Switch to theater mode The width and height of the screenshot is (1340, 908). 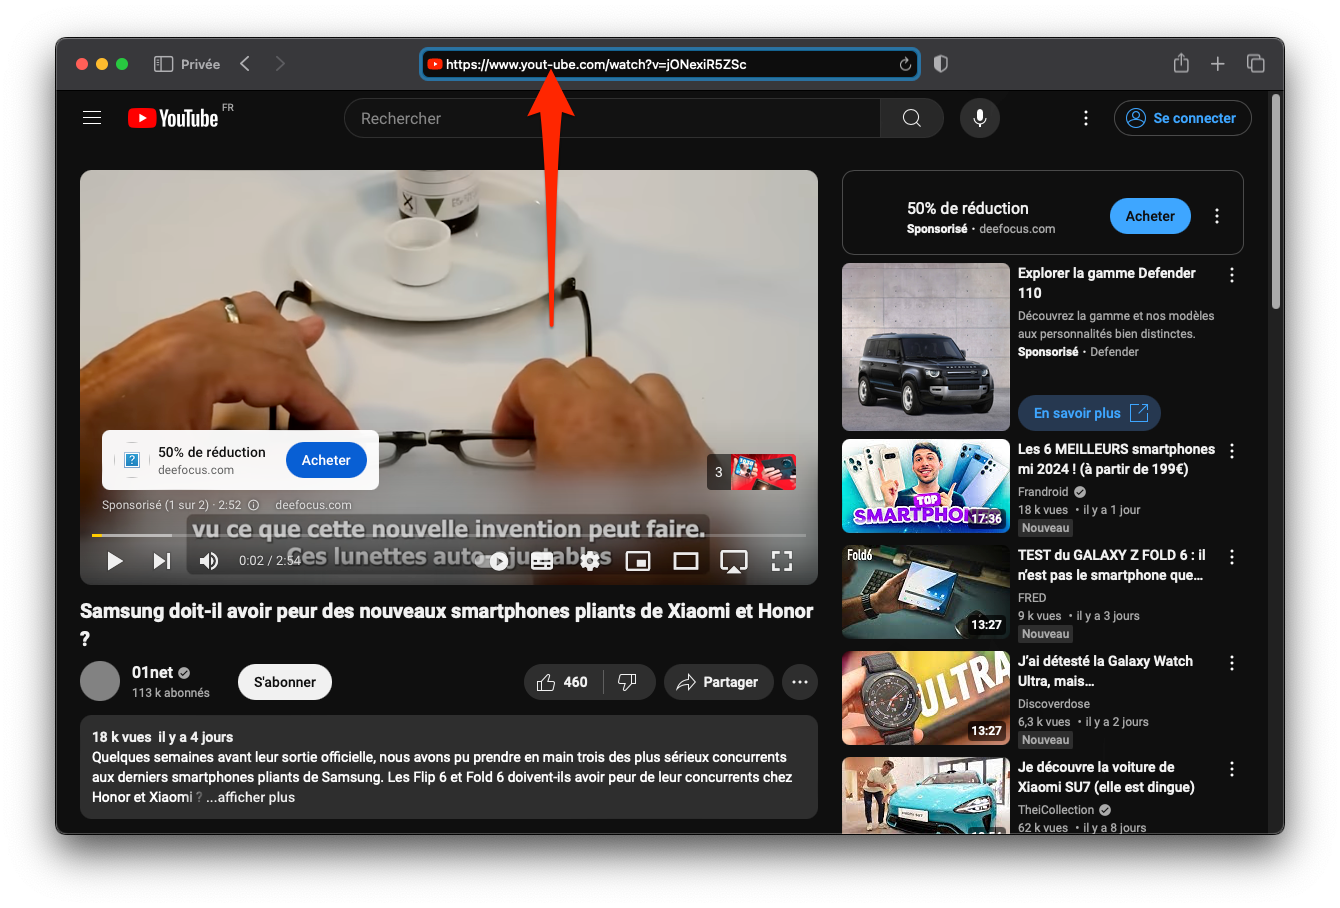(x=686, y=561)
